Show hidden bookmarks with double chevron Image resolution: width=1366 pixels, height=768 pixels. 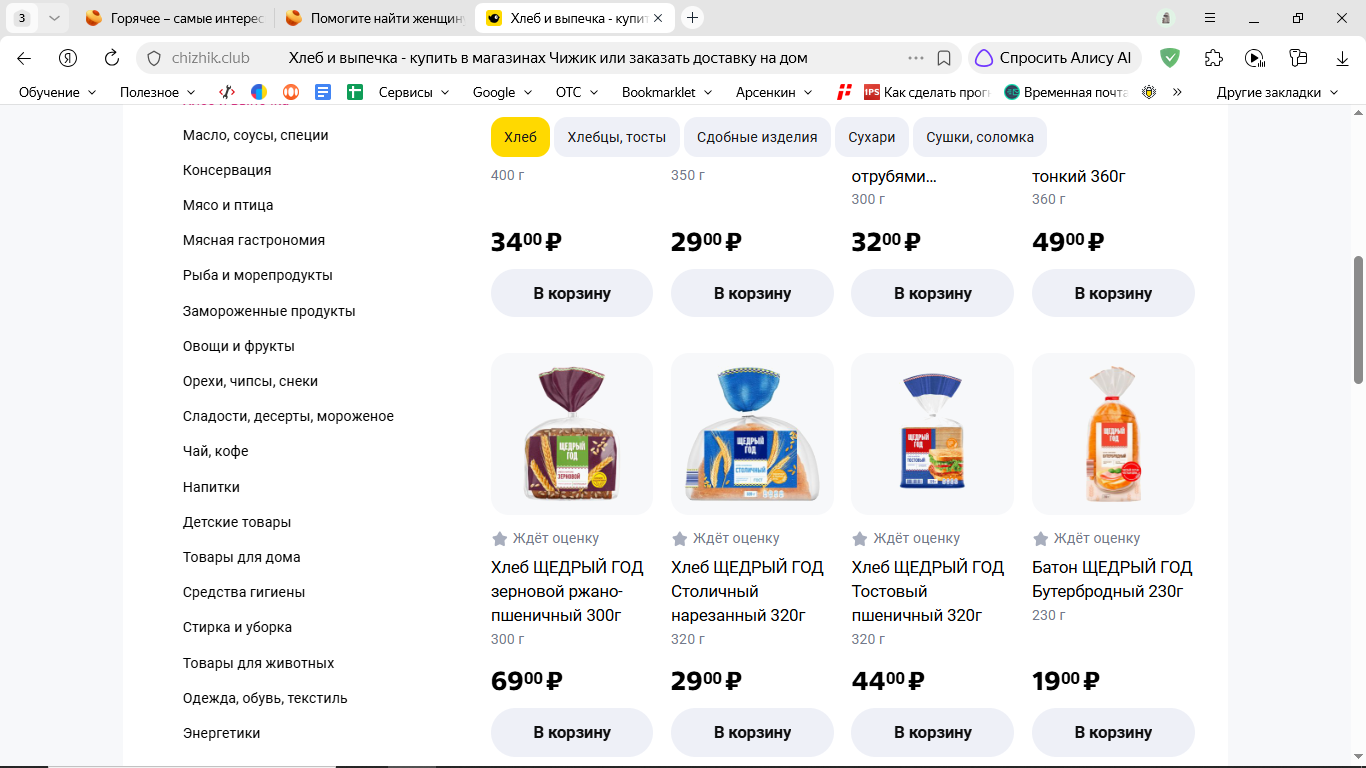tap(1177, 92)
